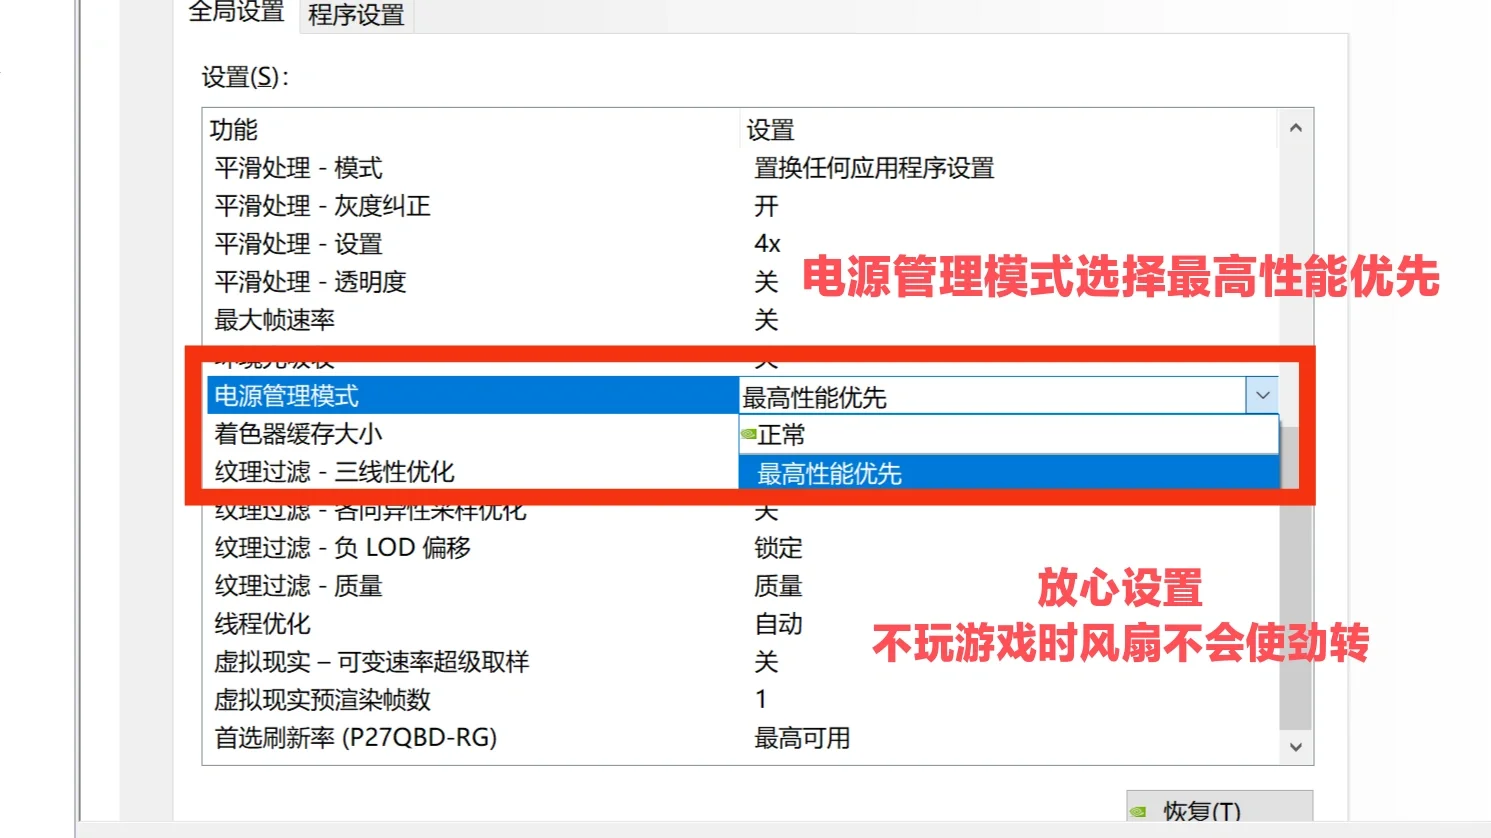Click the 4x antialiasing value
Viewport: 1491px width, 838px height.
coord(767,244)
